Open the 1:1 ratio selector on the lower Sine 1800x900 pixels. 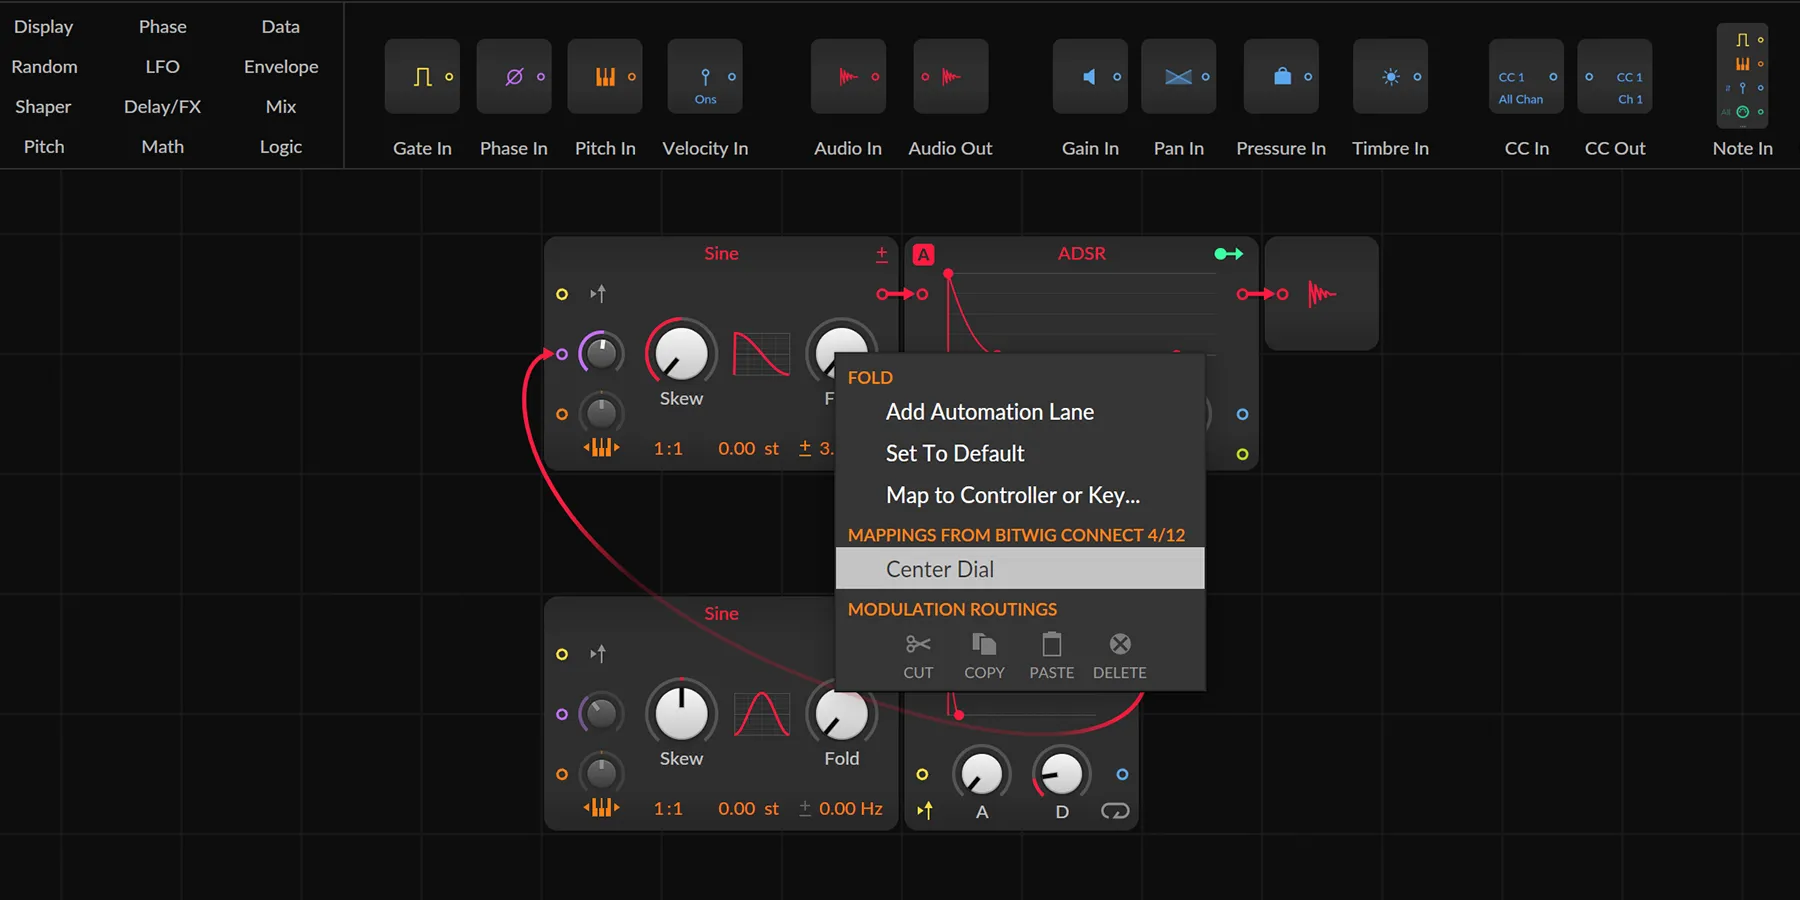[x=668, y=808]
